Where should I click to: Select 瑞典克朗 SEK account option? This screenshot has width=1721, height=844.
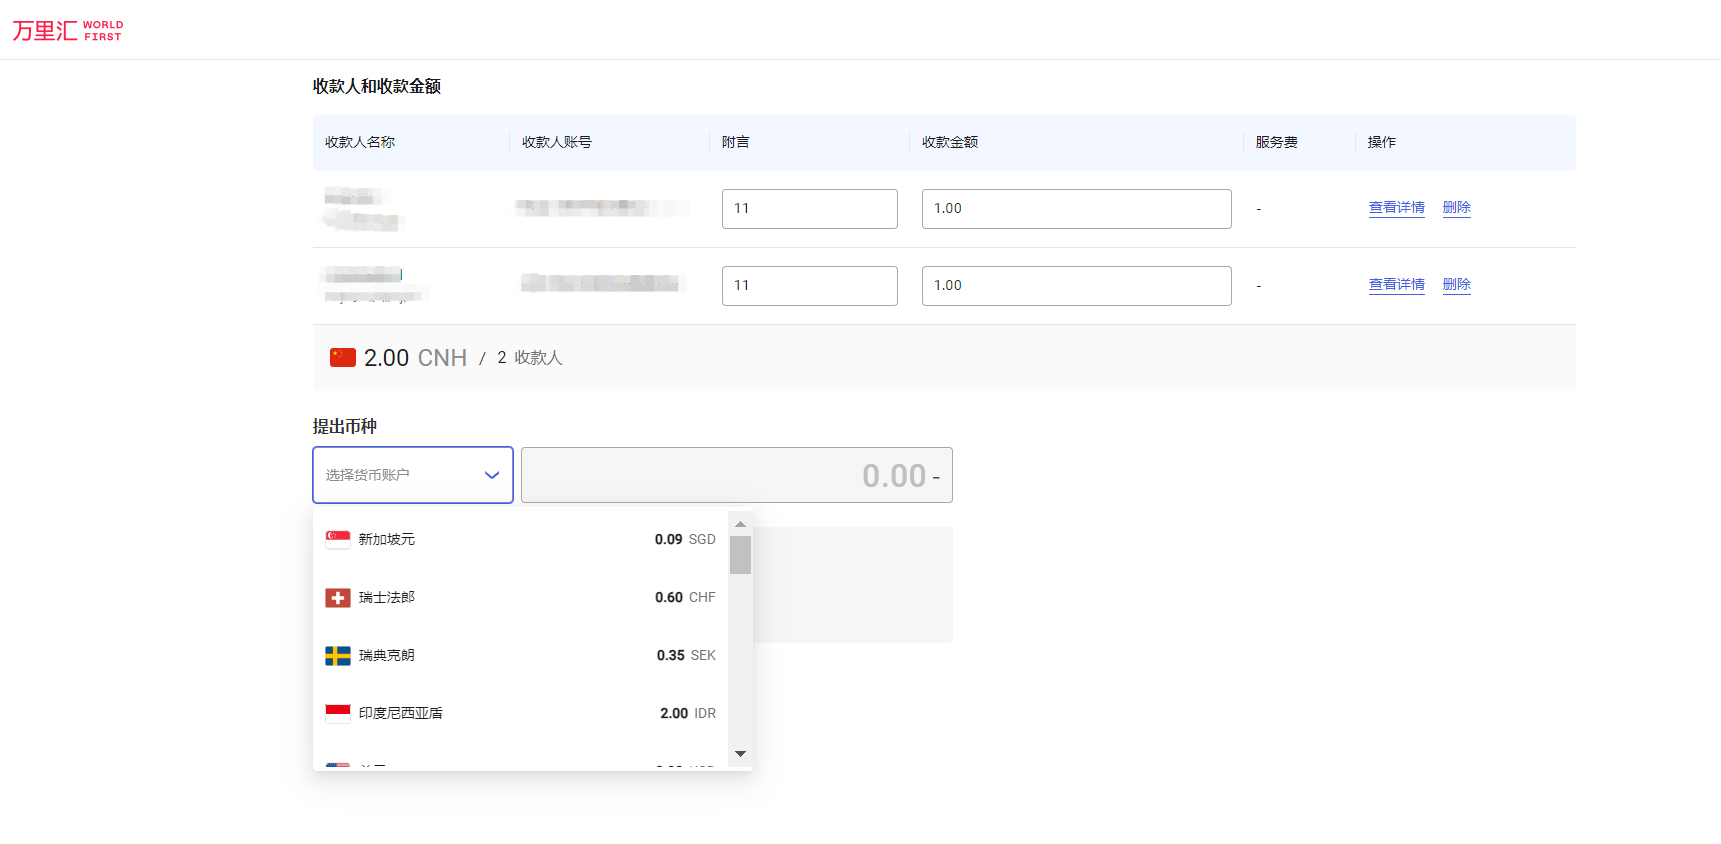point(520,655)
